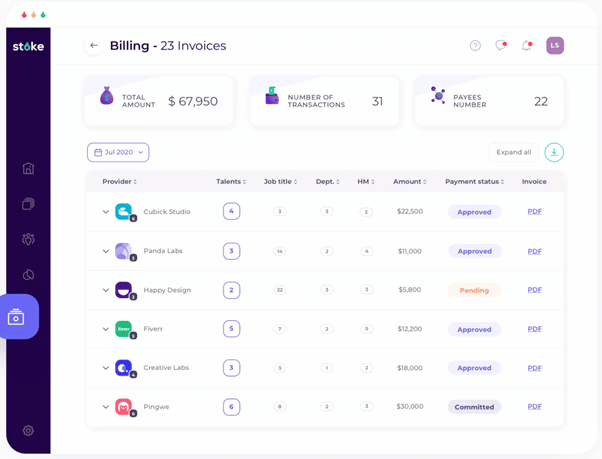Select the billing wallet icon in sidebar
This screenshot has height=459, width=602.
(x=17, y=317)
